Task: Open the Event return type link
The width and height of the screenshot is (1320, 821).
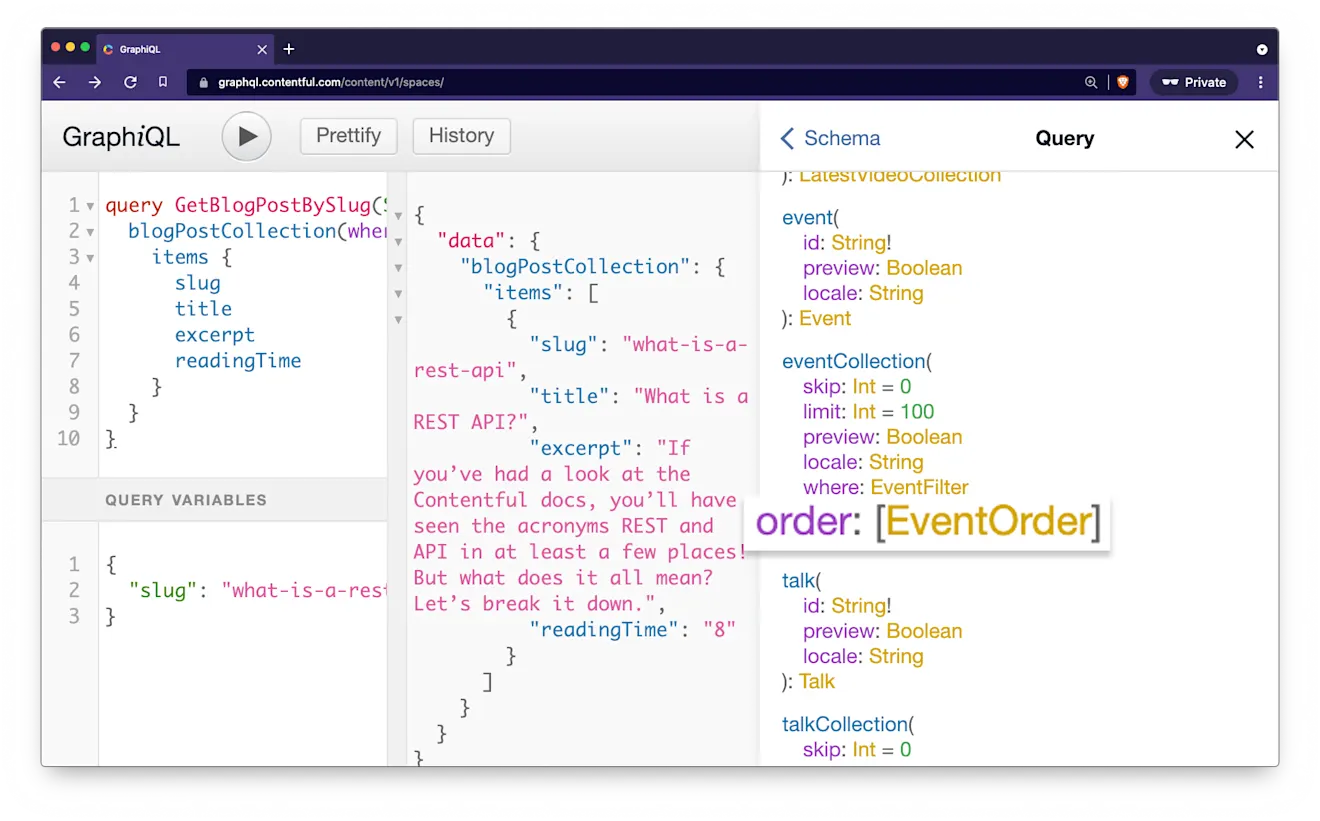Action: [825, 319]
